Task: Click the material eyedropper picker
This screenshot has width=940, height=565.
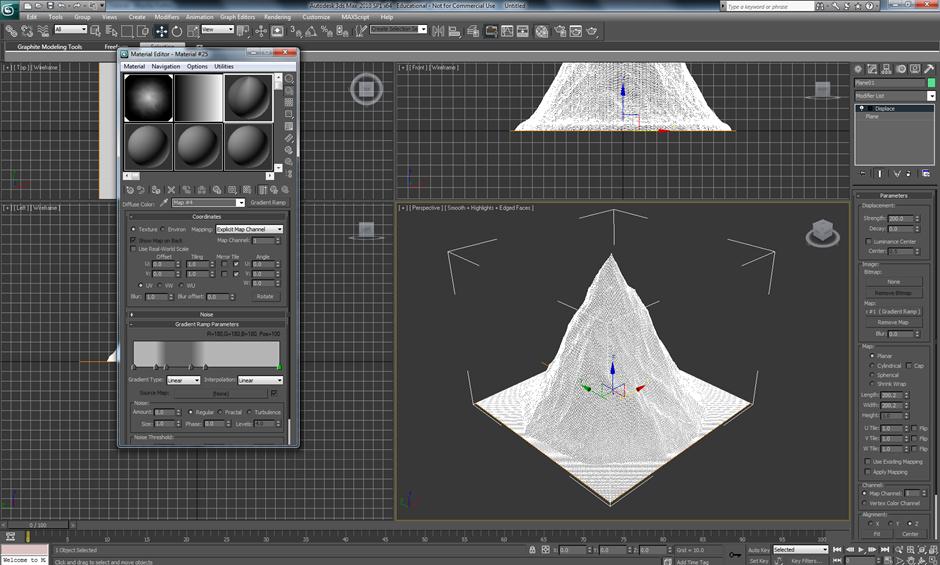Action: pos(163,203)
